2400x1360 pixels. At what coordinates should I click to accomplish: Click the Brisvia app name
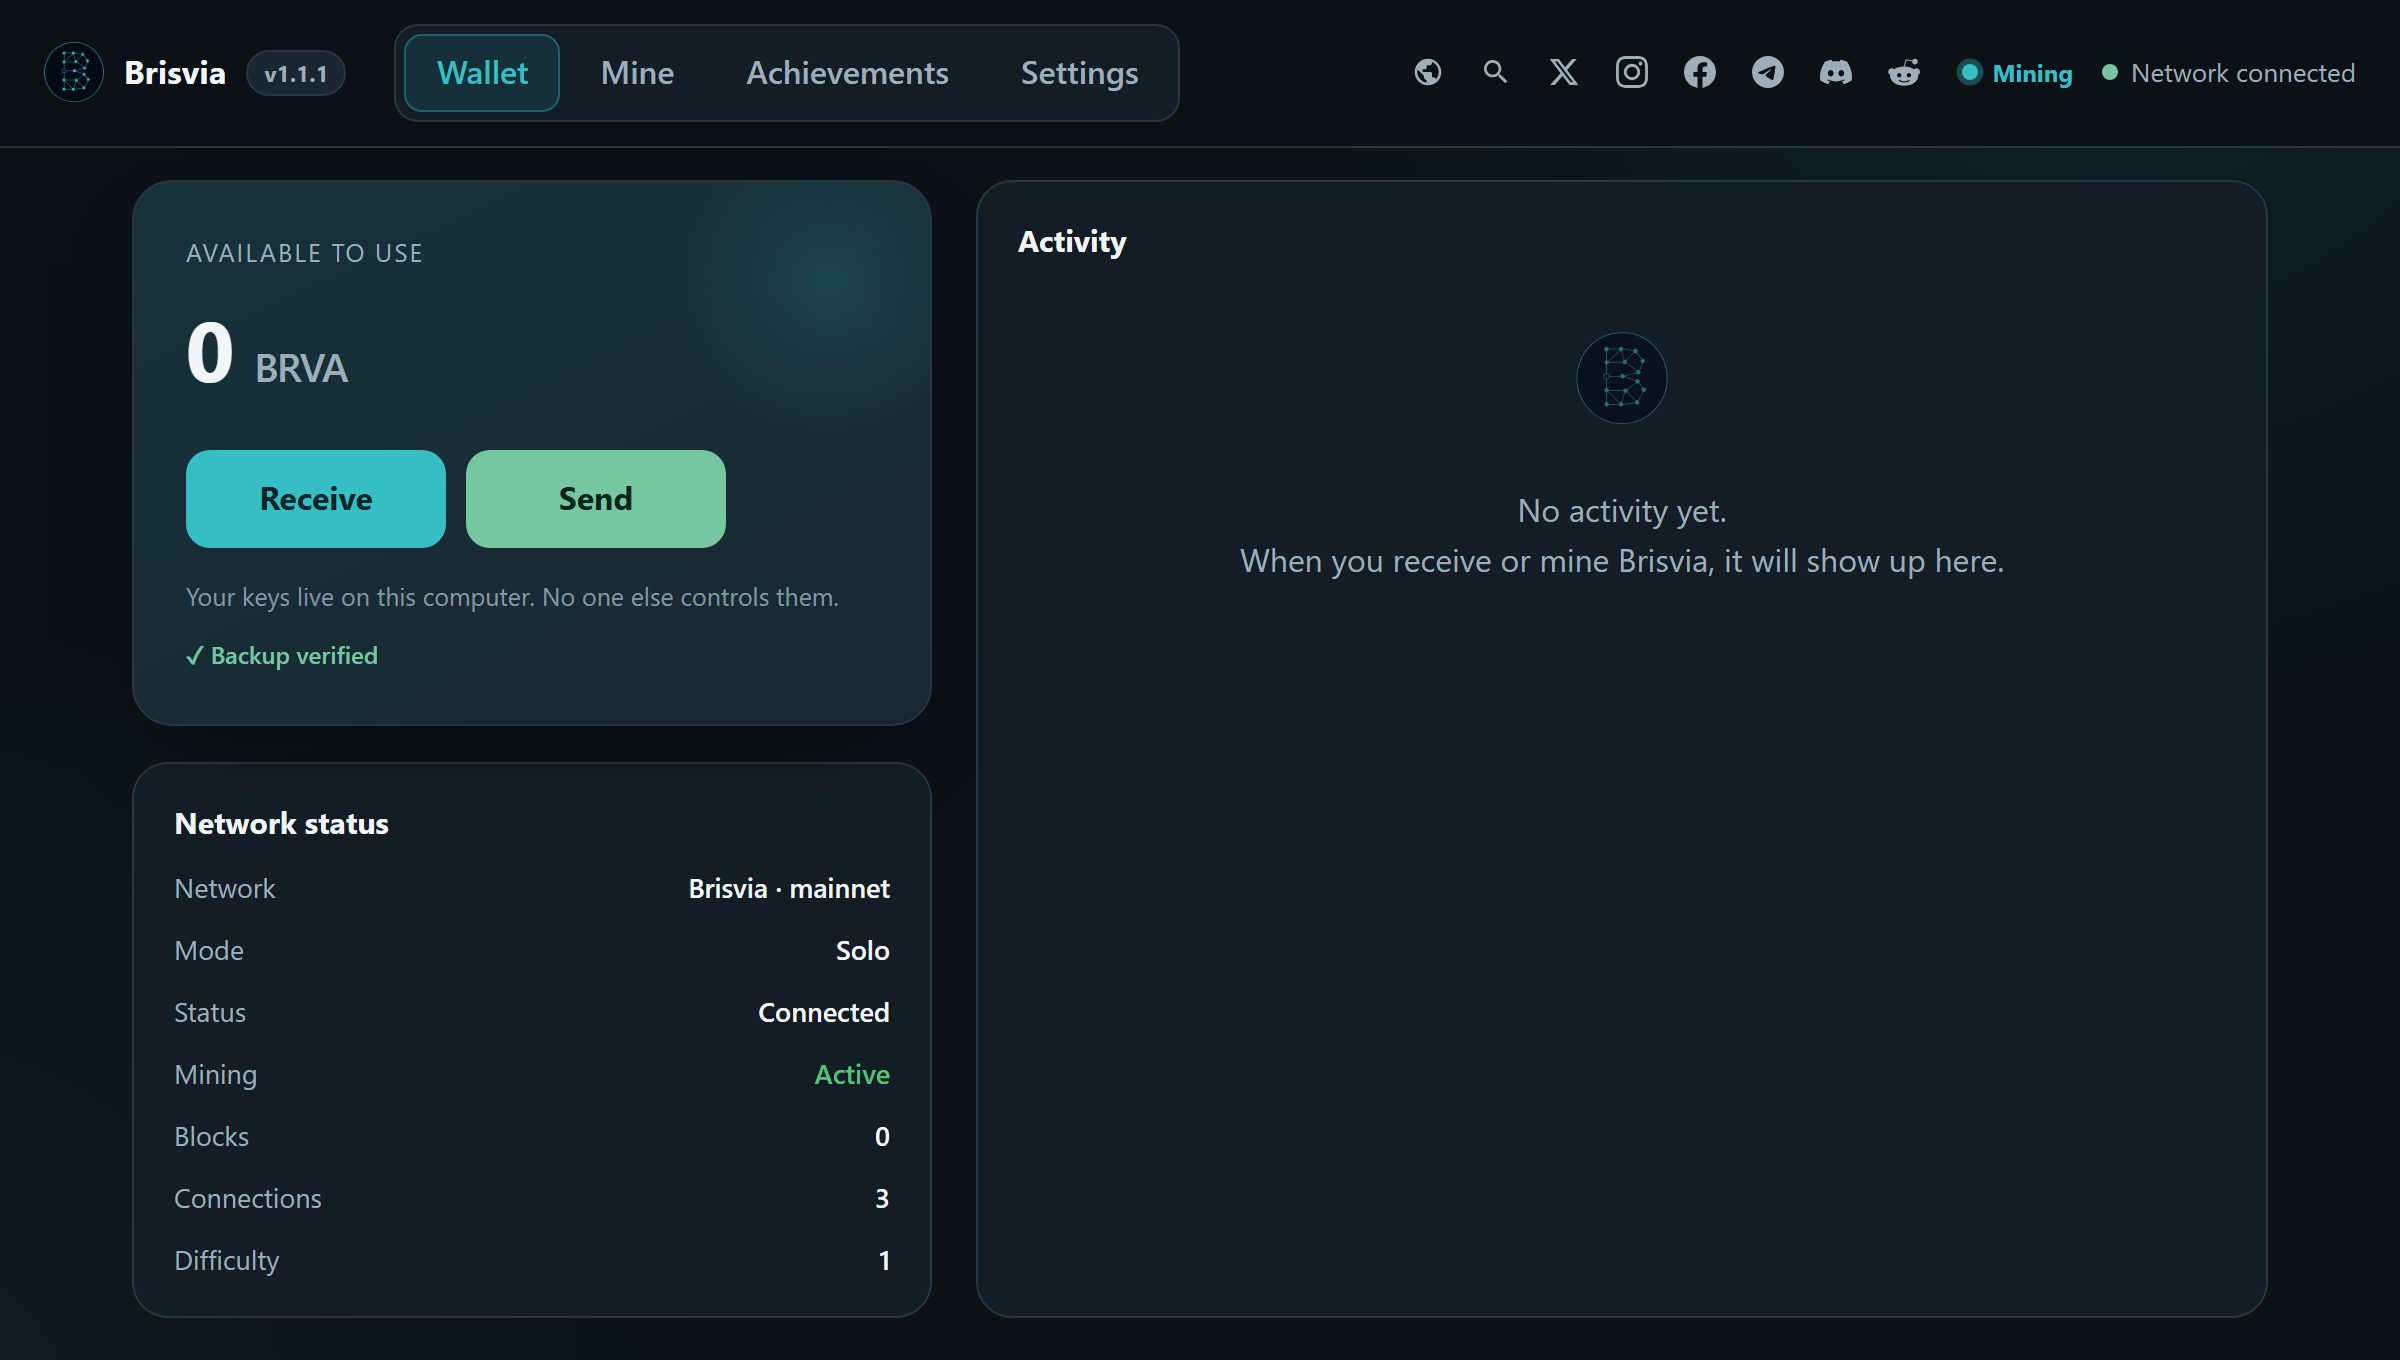tap(175, 73)
